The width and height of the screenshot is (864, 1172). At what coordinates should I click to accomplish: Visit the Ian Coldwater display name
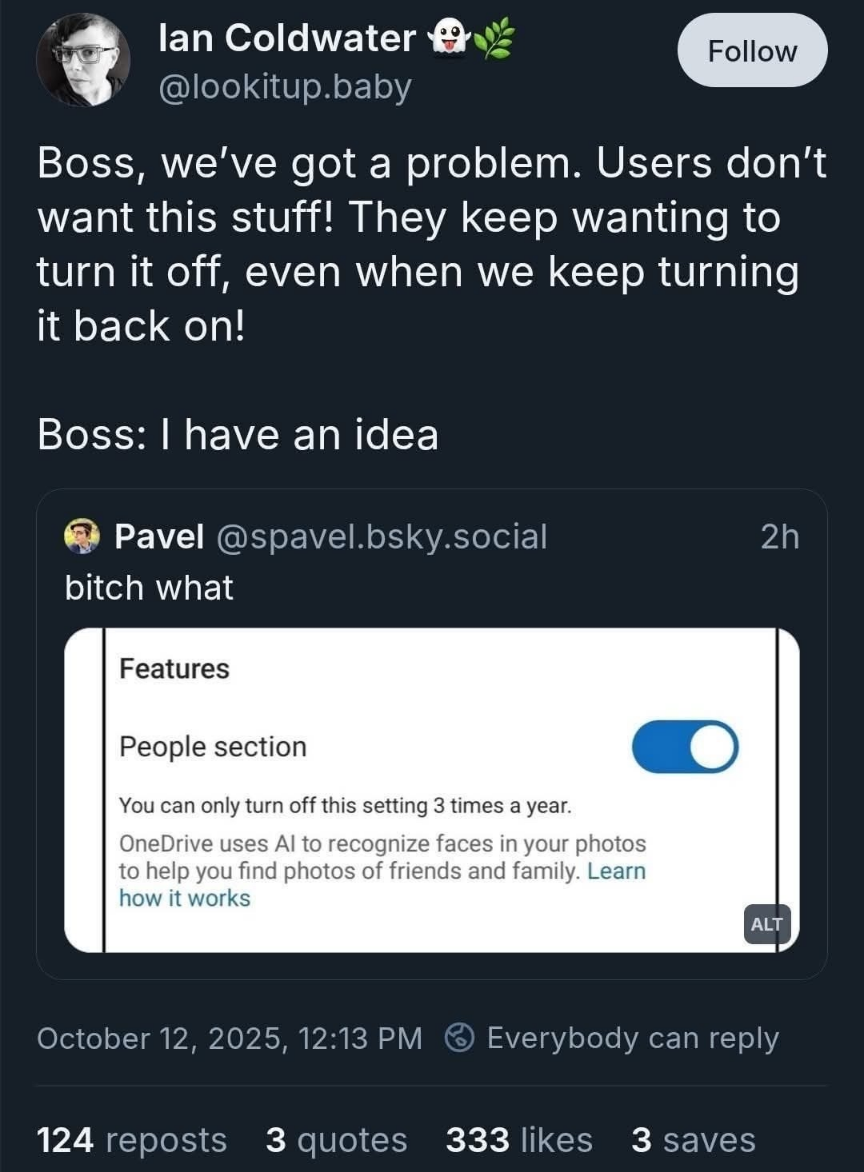point(288,39)
